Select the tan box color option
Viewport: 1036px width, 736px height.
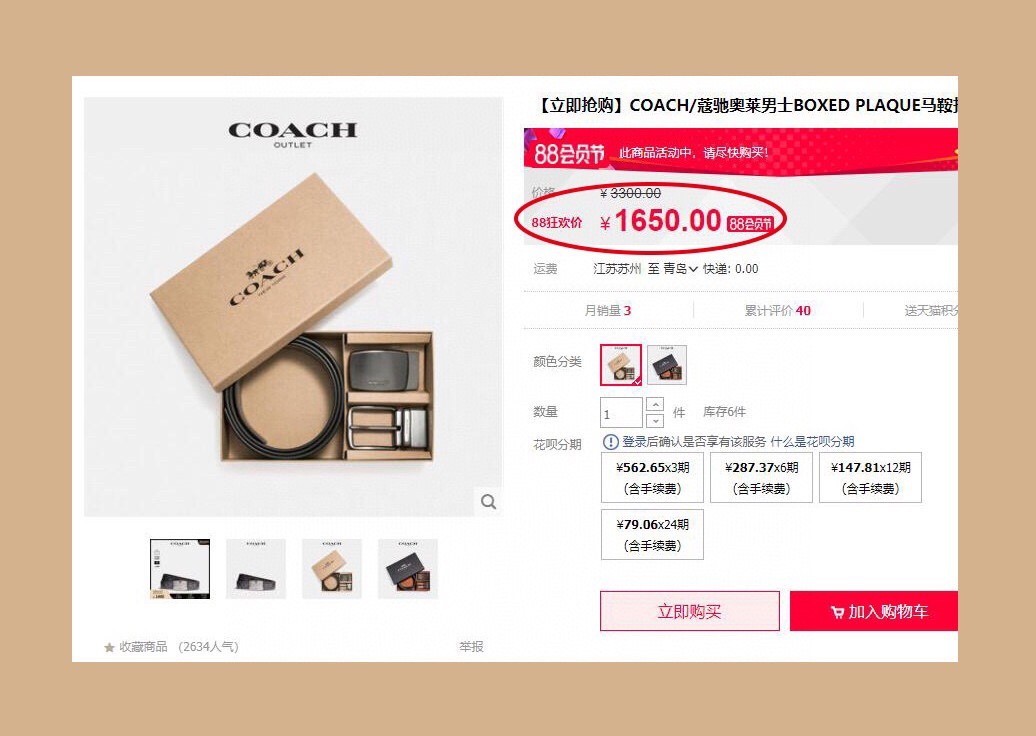pos(621,365)
